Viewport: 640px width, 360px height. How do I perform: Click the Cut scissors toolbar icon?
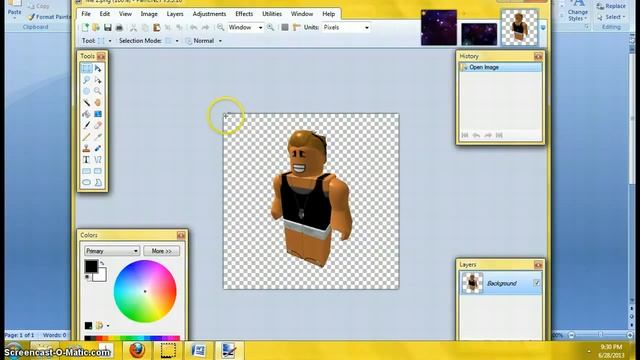tap(133, 27)
